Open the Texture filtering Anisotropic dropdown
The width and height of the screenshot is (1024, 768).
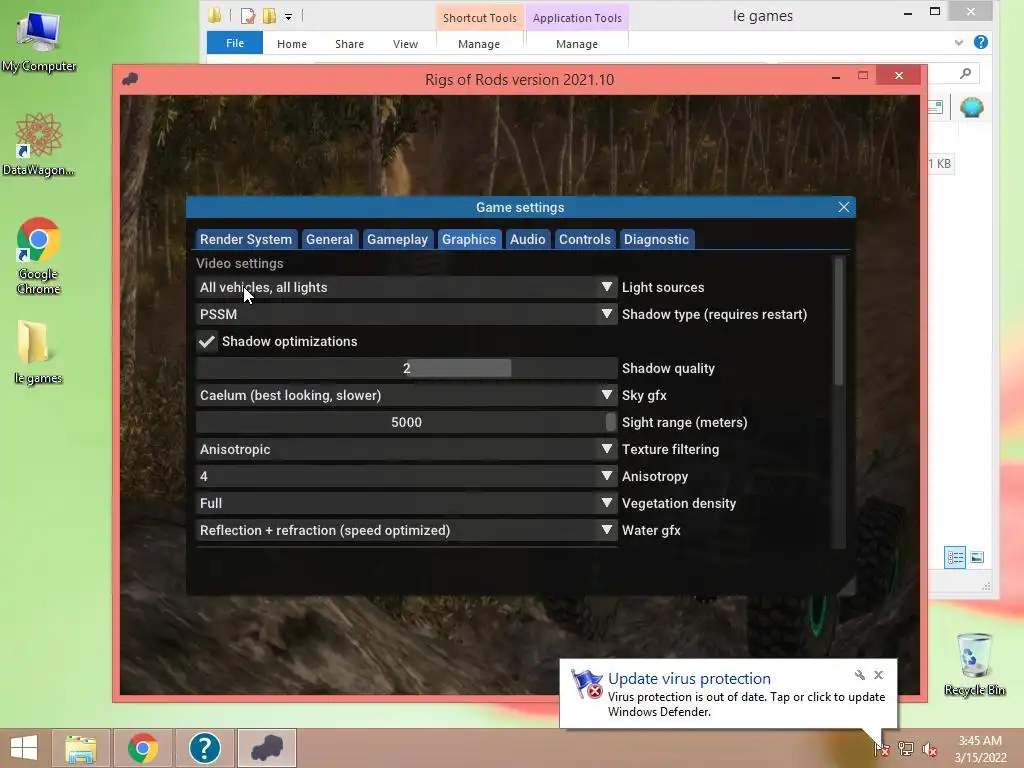406,449
